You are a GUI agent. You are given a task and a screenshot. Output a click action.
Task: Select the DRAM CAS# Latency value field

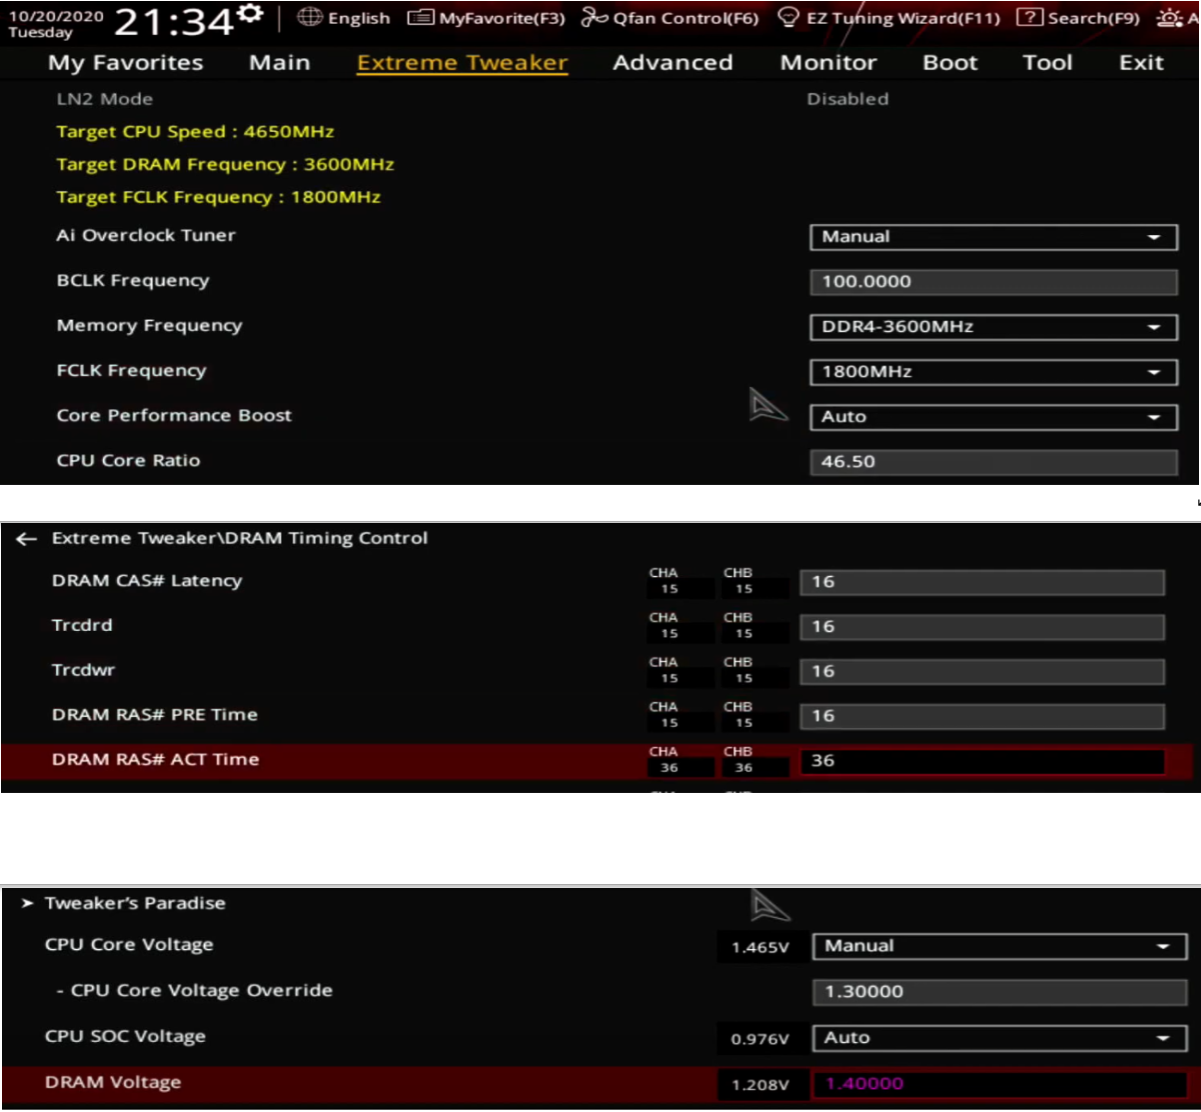982,582
